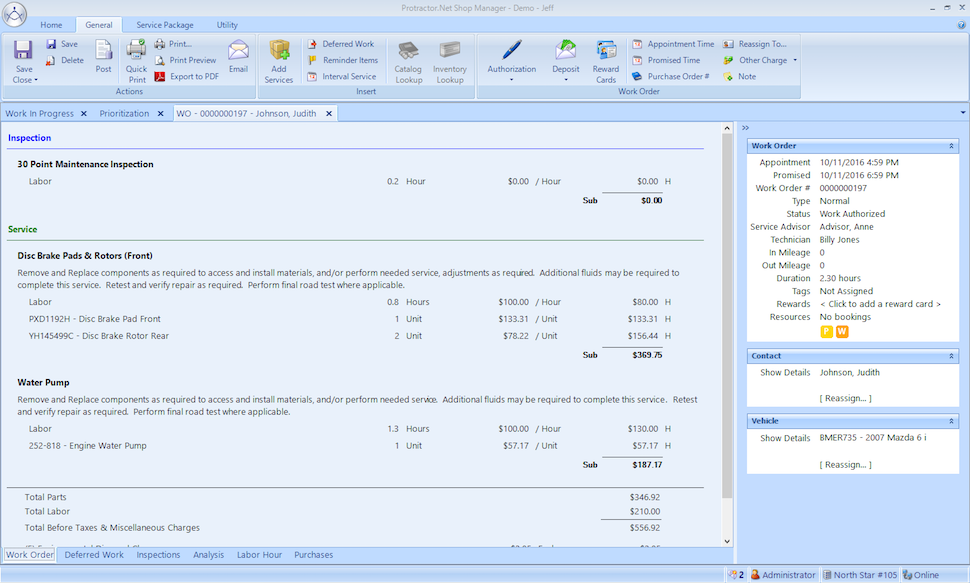
Task: Open the Deposit dropdown arrow
Action: (566, 80)
